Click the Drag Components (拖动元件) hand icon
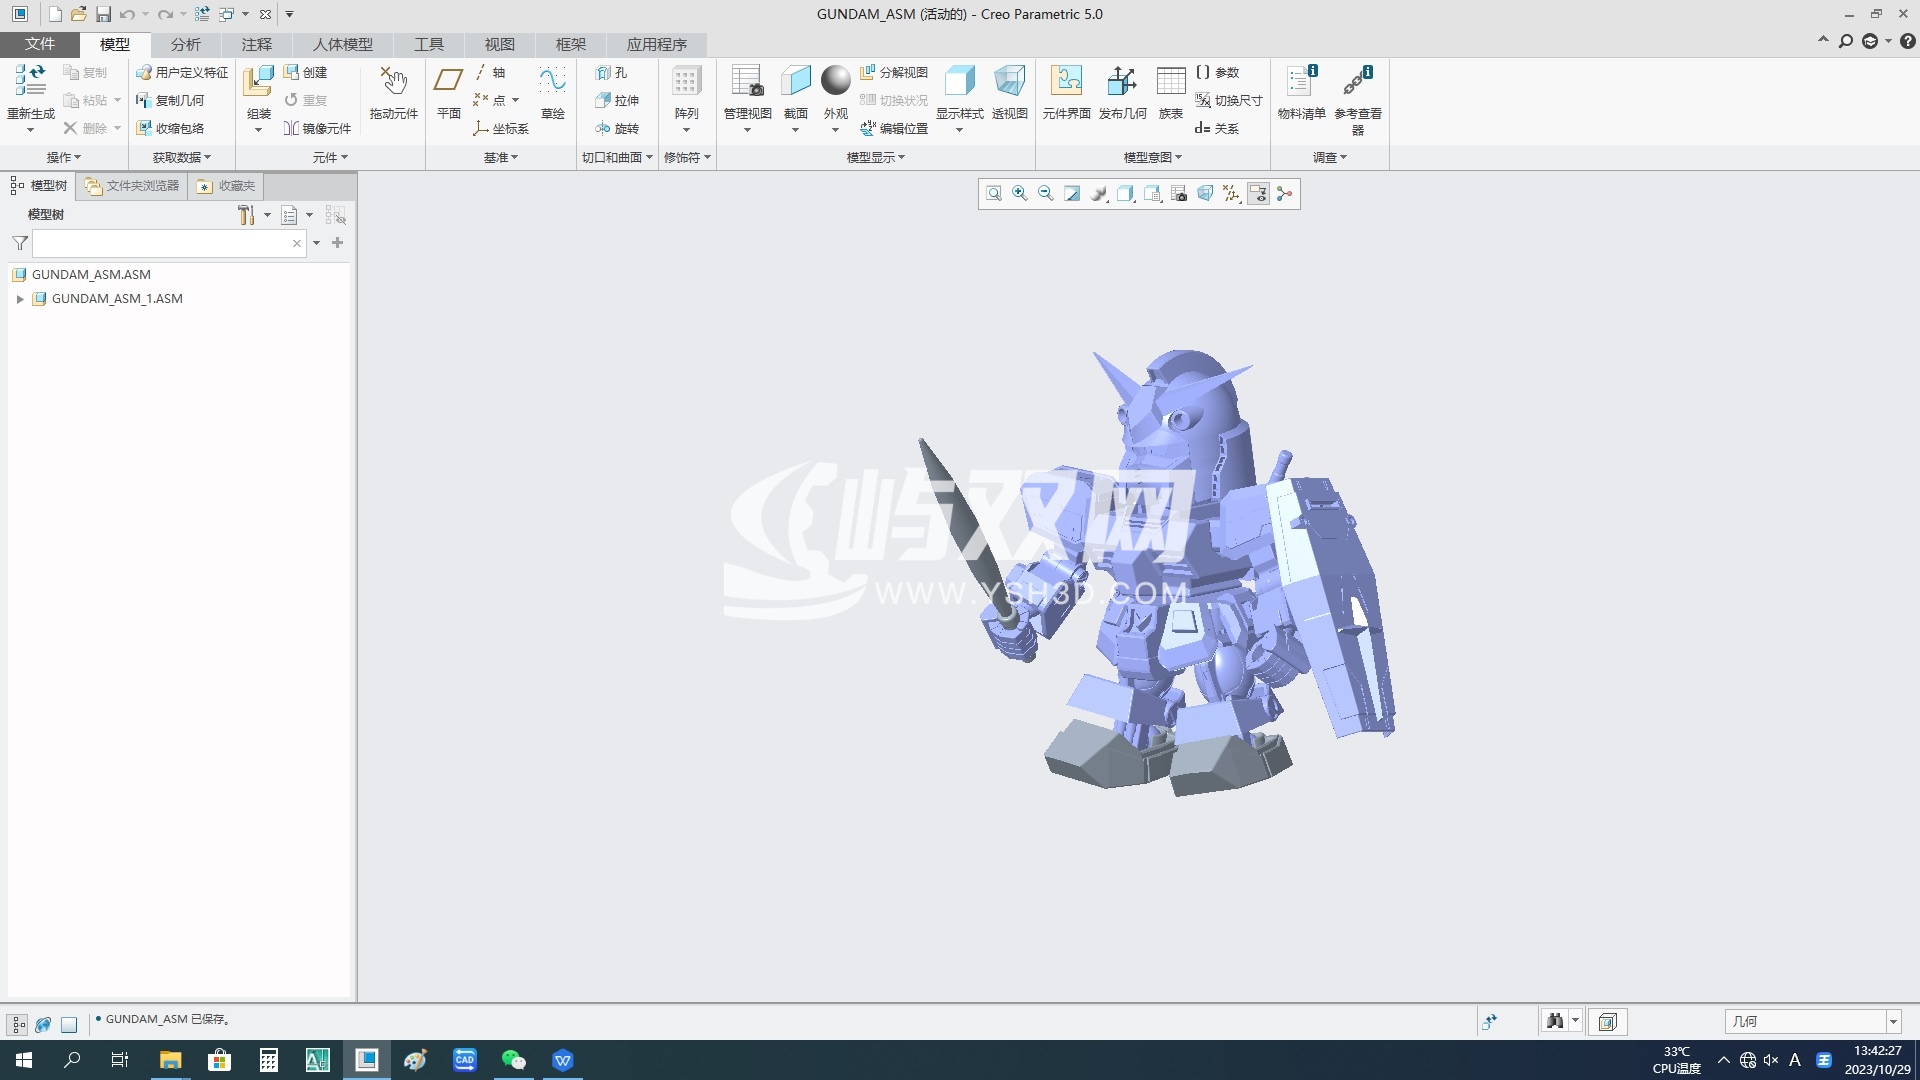The width and height of the screenshot is (1920, 1080). point(393,92)
